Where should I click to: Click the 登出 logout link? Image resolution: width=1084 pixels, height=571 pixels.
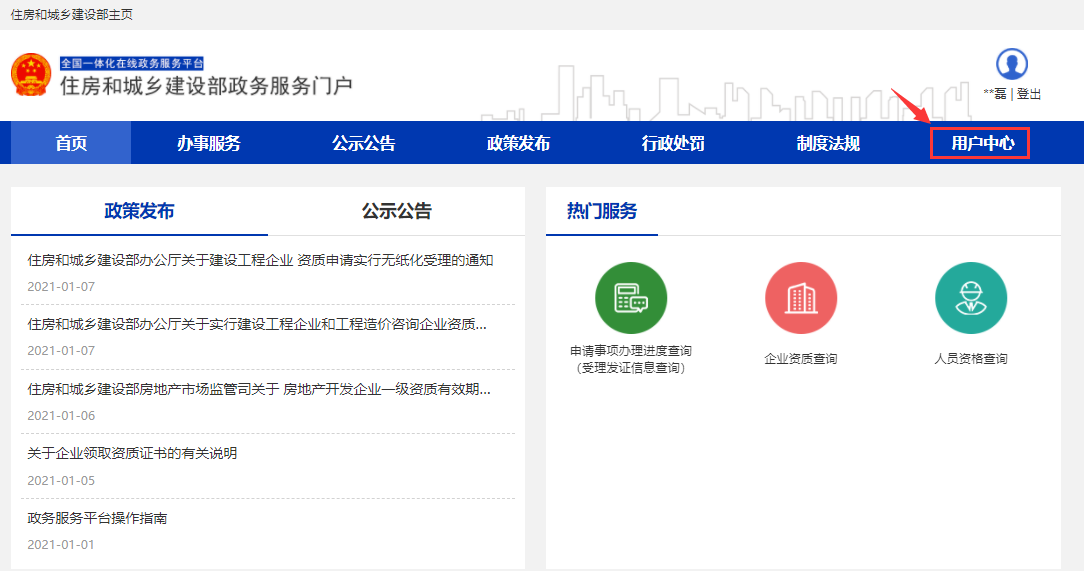click(x=1029, y=94)
